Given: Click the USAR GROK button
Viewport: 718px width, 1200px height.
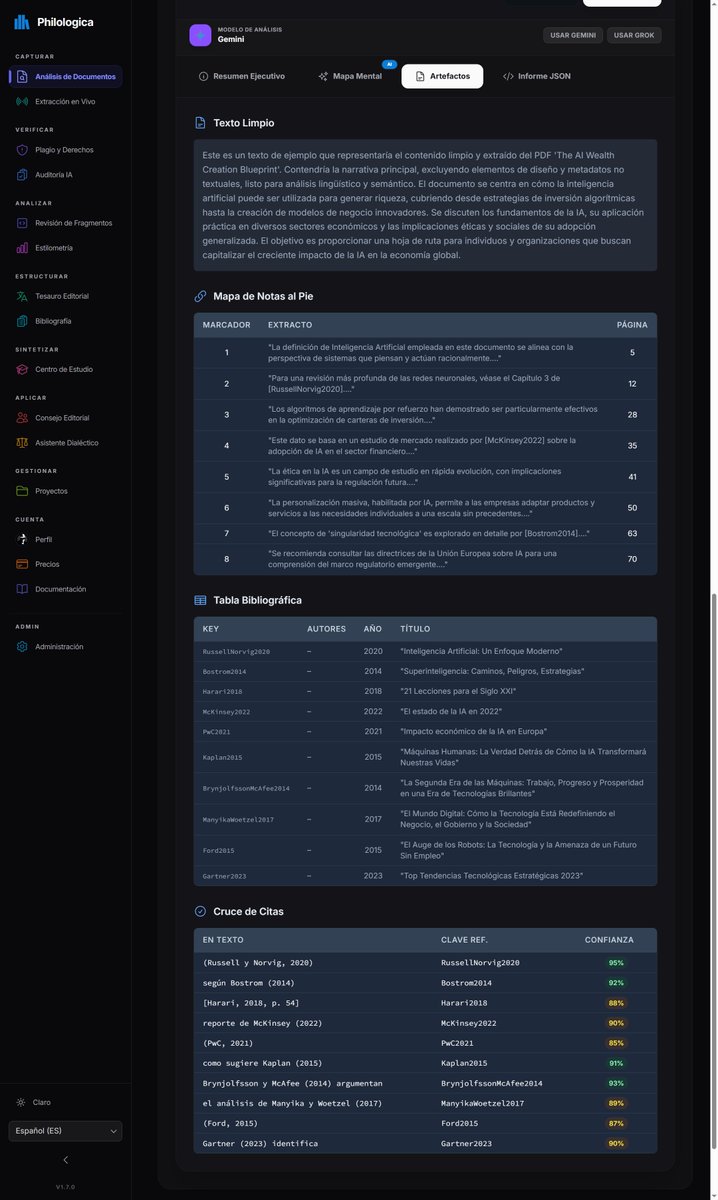Looking at the screenshot, I should click(x=634, y=35).
